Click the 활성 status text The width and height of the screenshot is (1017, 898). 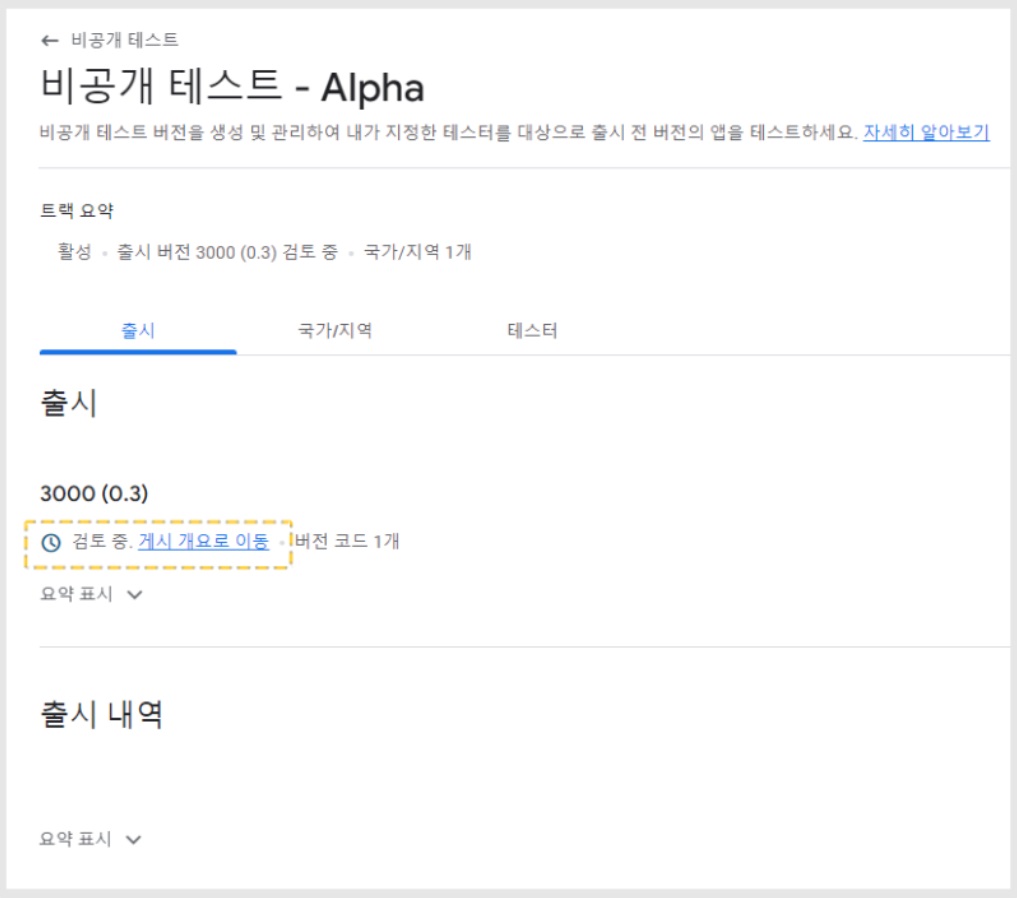tap(75, 252)
